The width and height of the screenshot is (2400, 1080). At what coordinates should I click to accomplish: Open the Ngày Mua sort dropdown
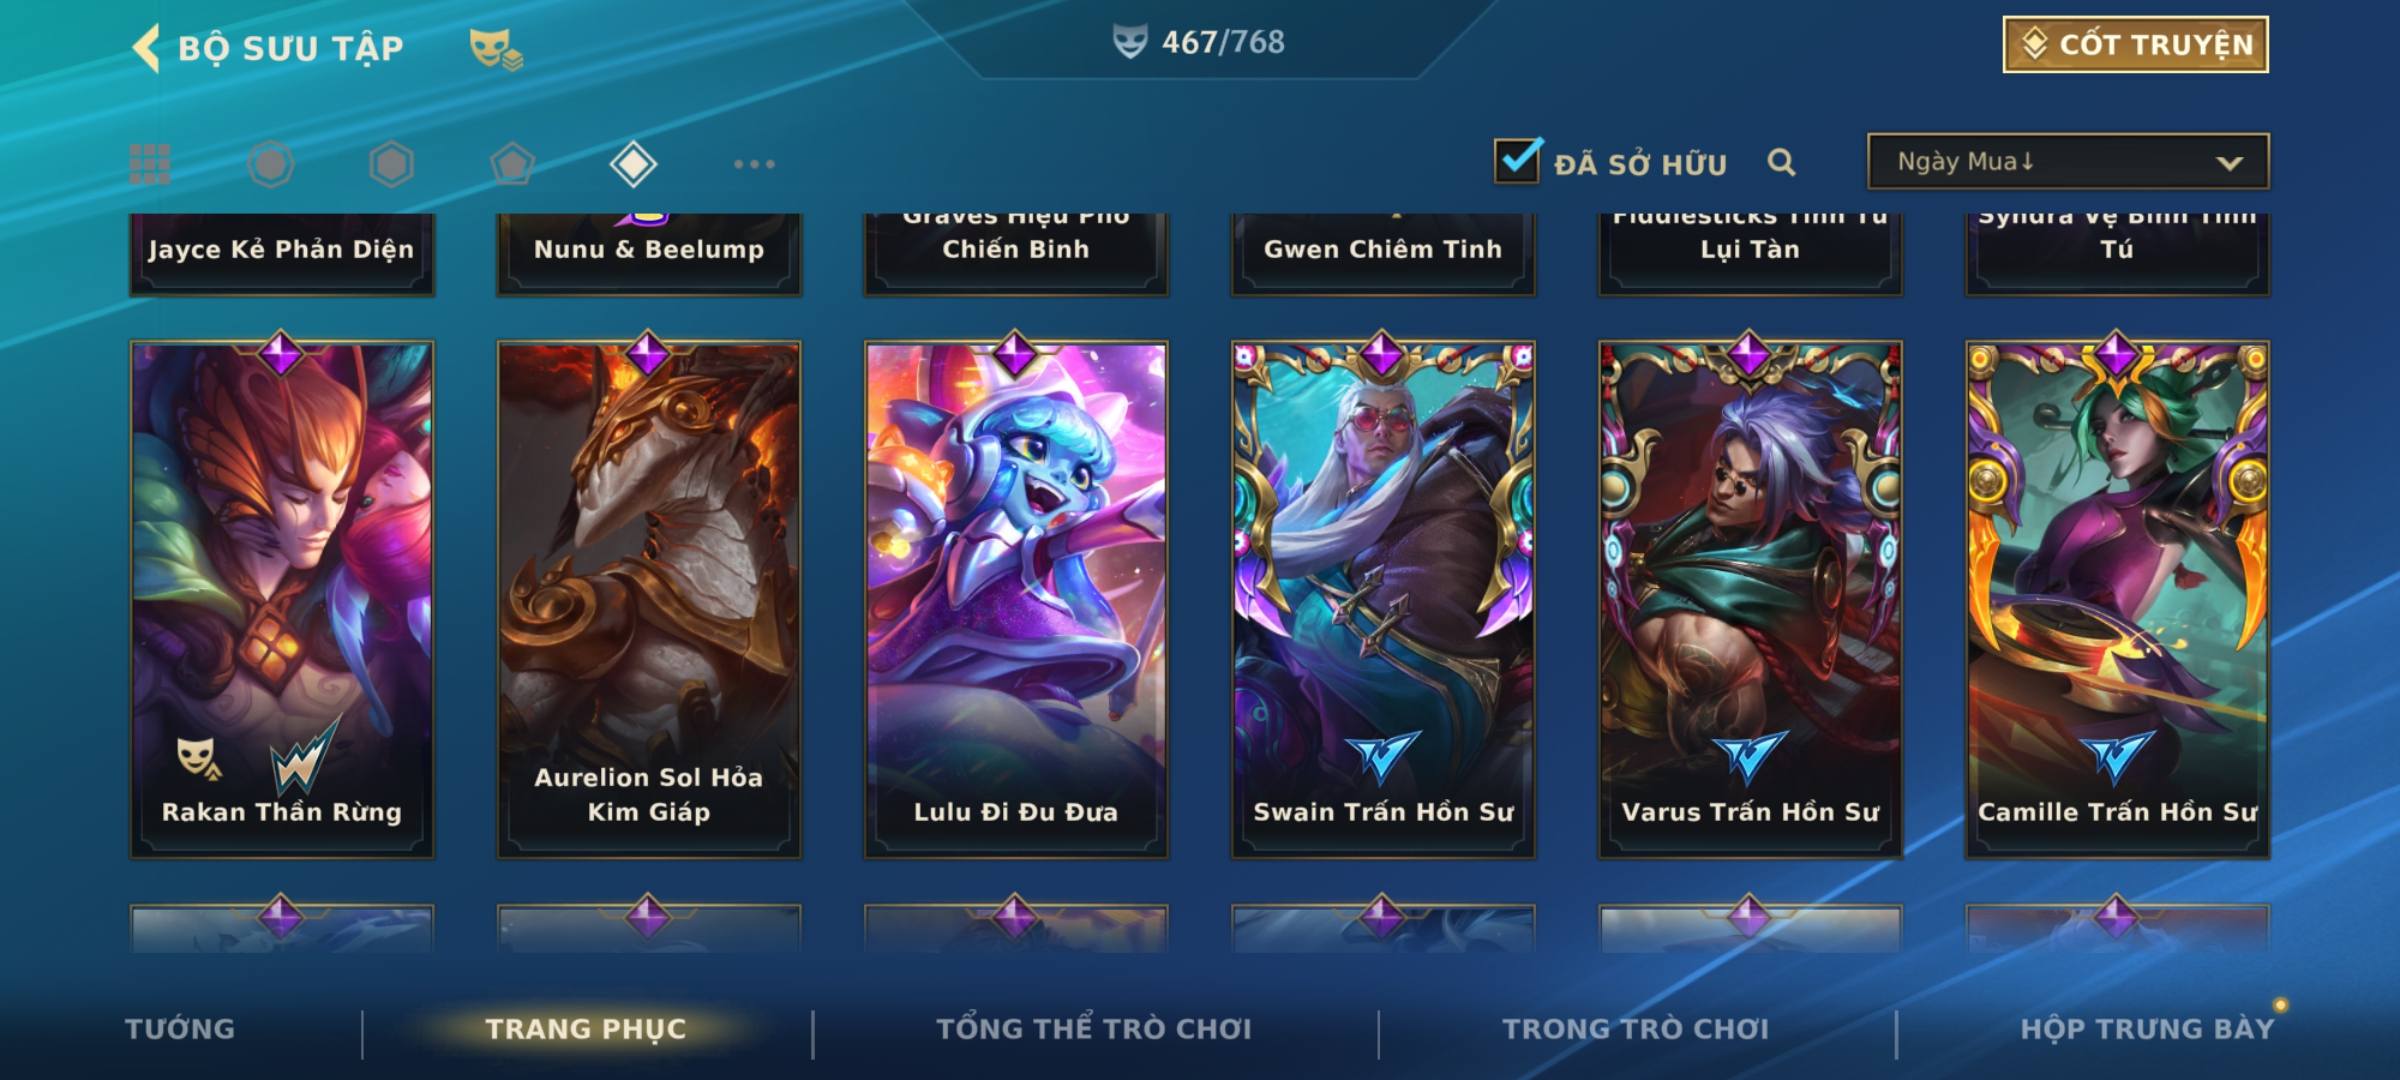click(2068, 161)
